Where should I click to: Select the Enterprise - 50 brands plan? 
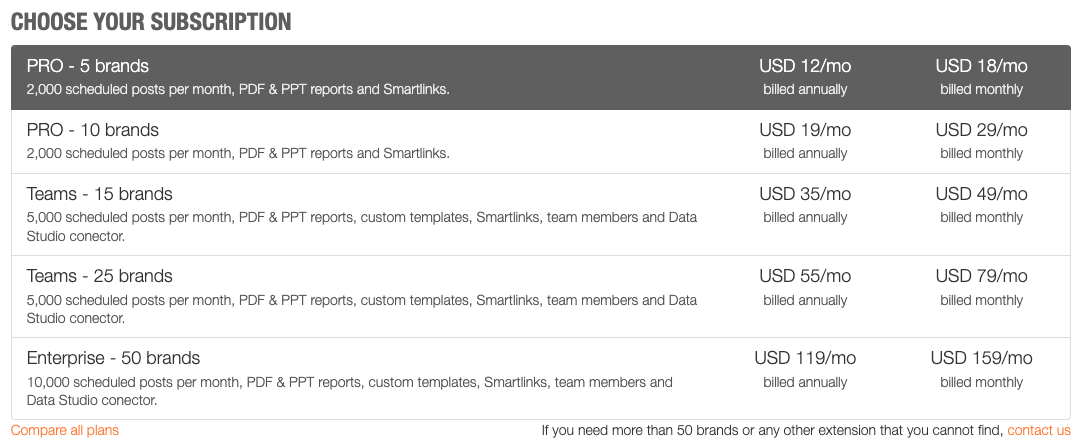click(113, 359)
